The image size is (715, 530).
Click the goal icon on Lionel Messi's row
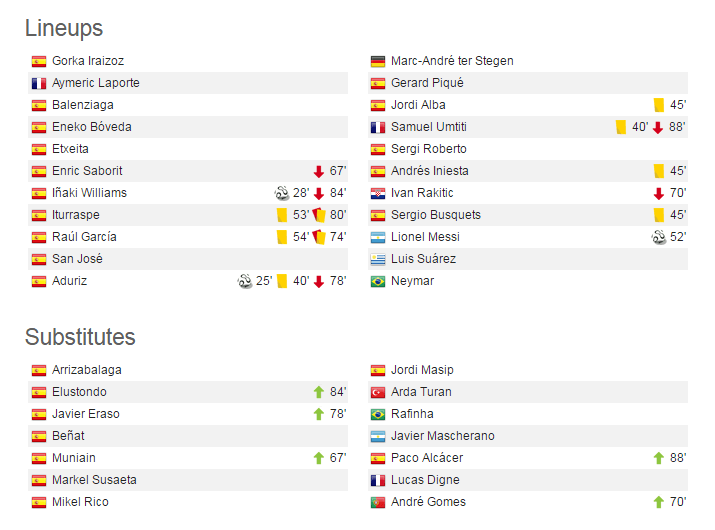[658, 237]
